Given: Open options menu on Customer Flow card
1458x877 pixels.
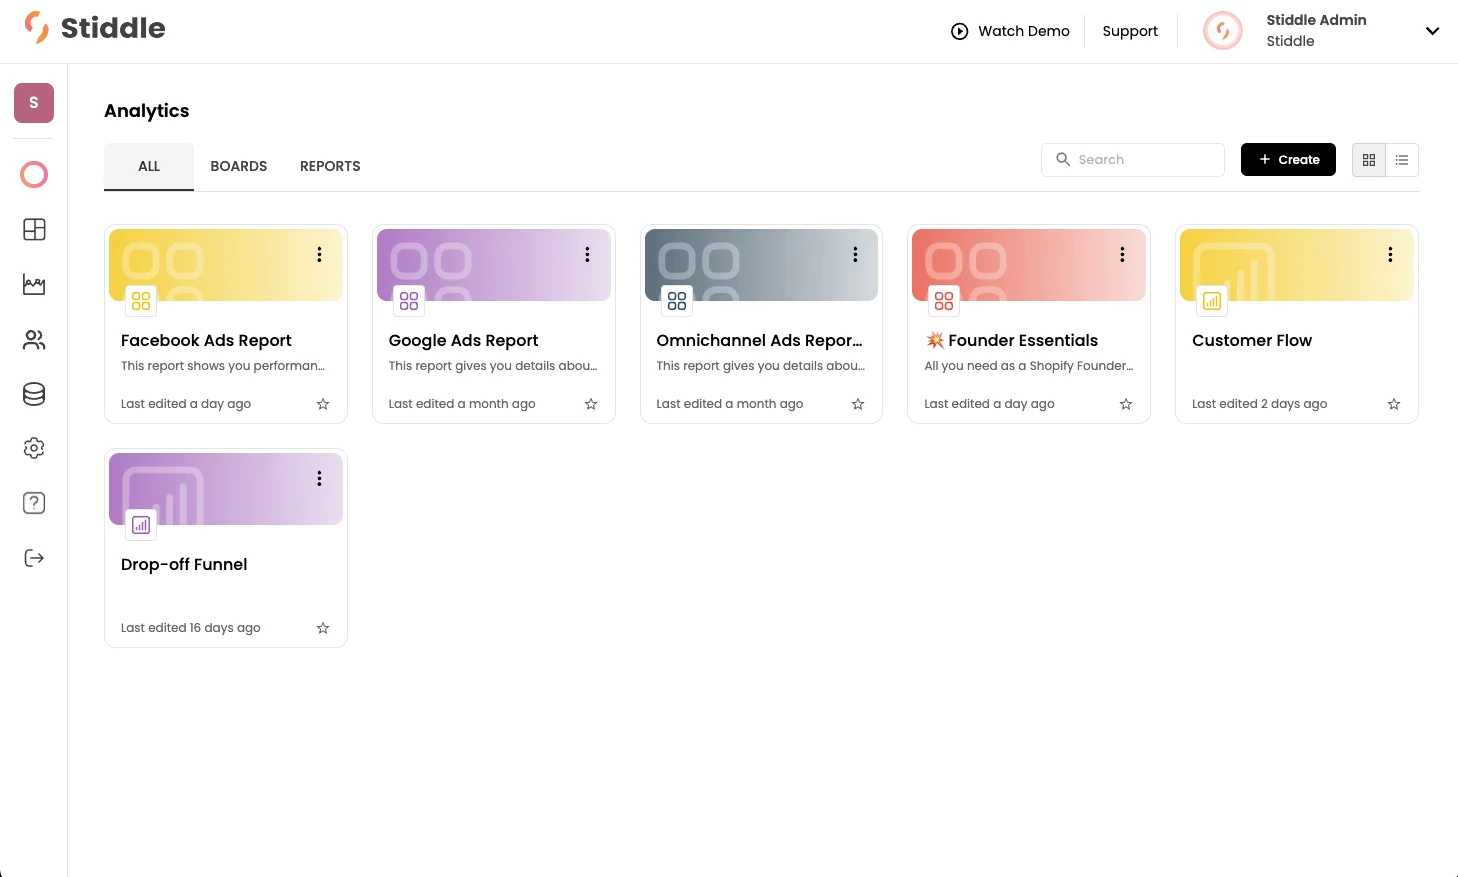Looking at the screenshot, I should [1390, 255].
